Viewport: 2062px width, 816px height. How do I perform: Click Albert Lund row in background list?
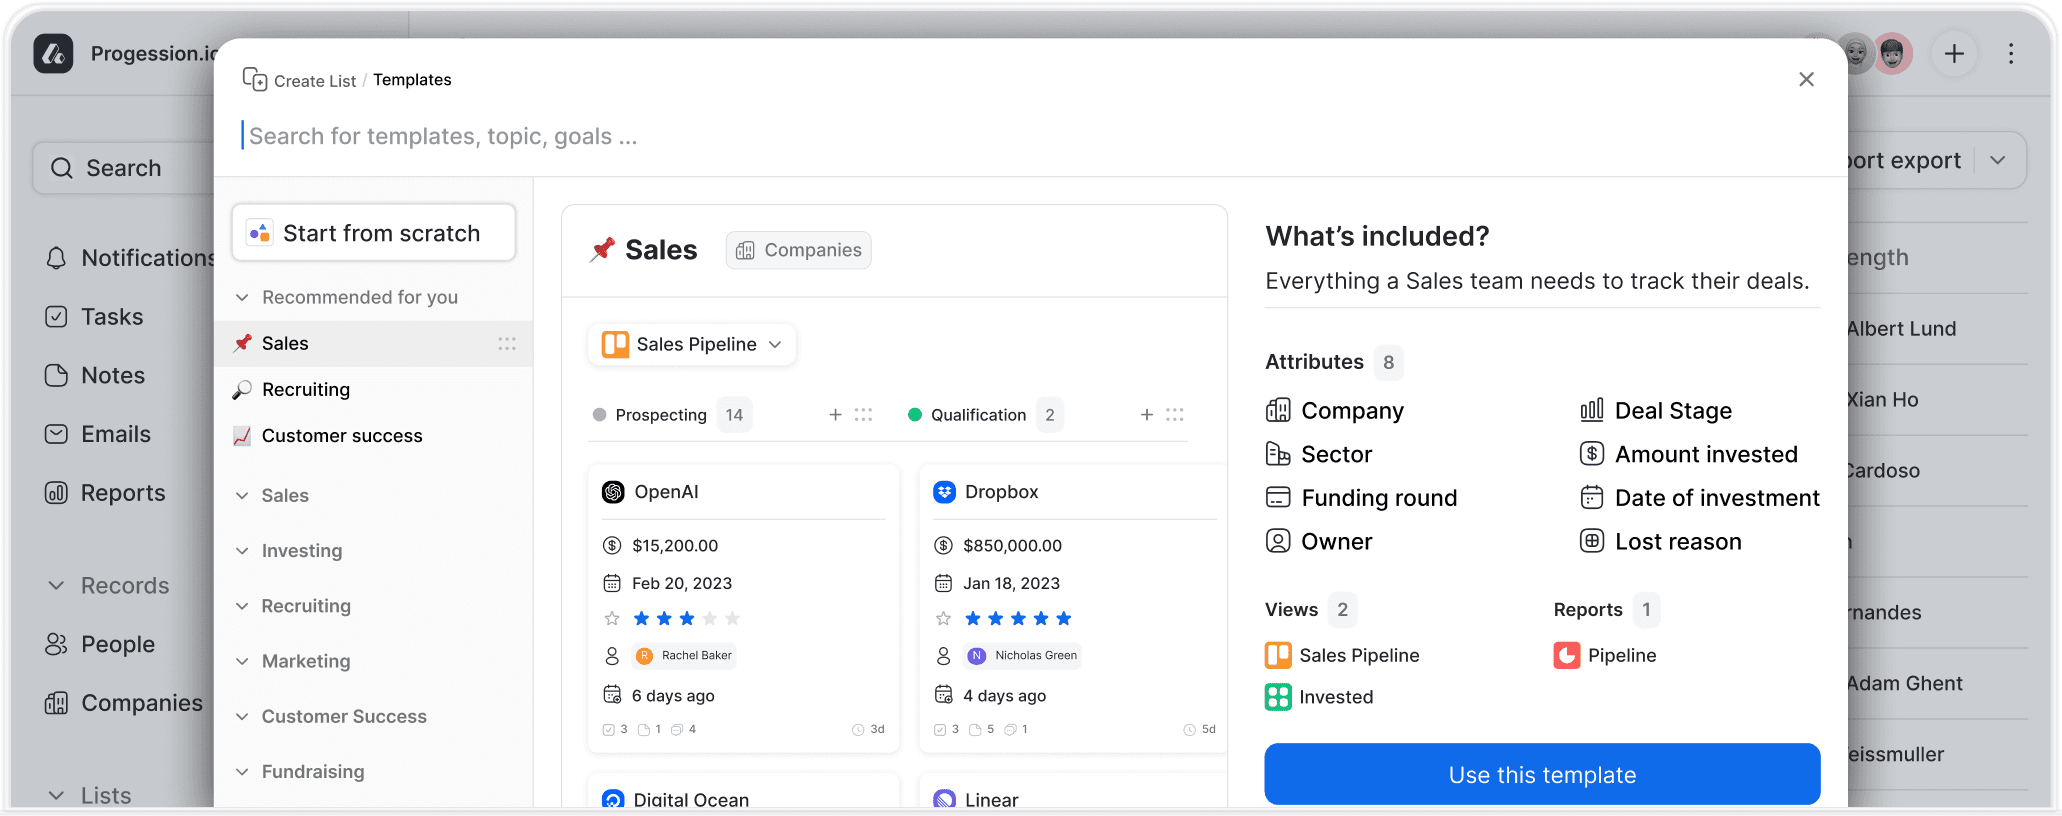1937,329
